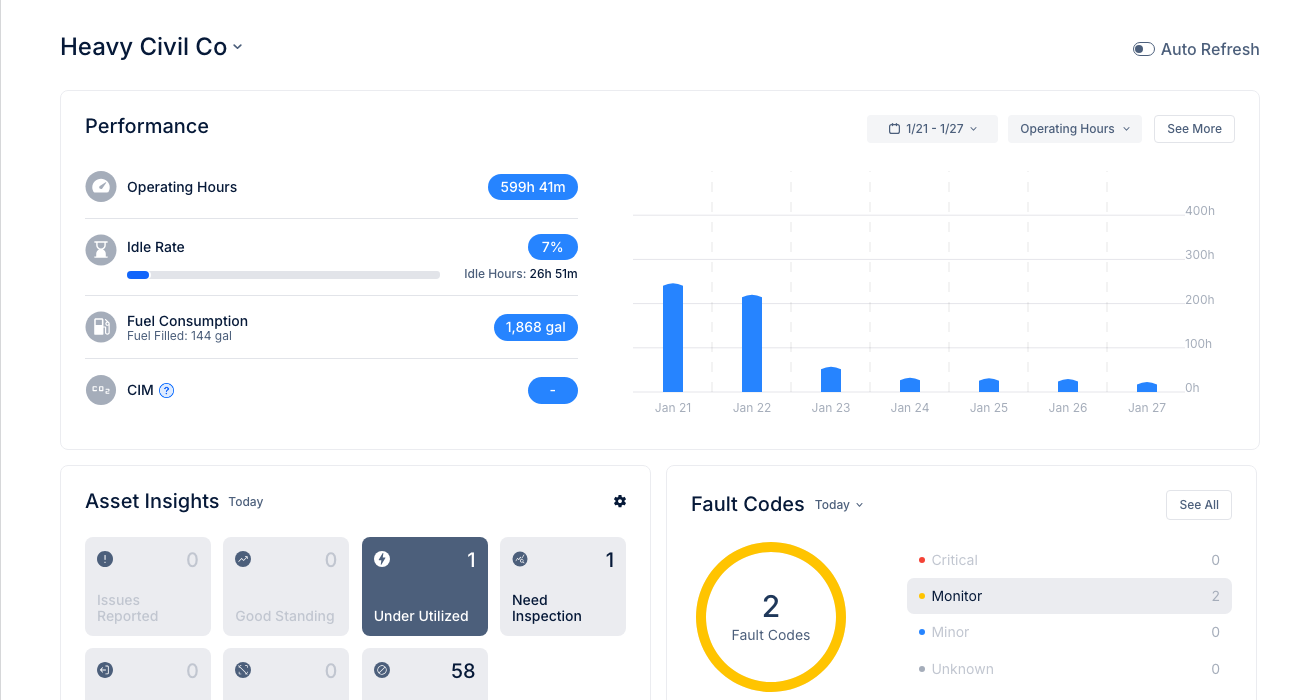Screen dimensions: 1310x700
Task: Click the See More button in Performance
Action: pyautogui.click(x=1194, y=129)
